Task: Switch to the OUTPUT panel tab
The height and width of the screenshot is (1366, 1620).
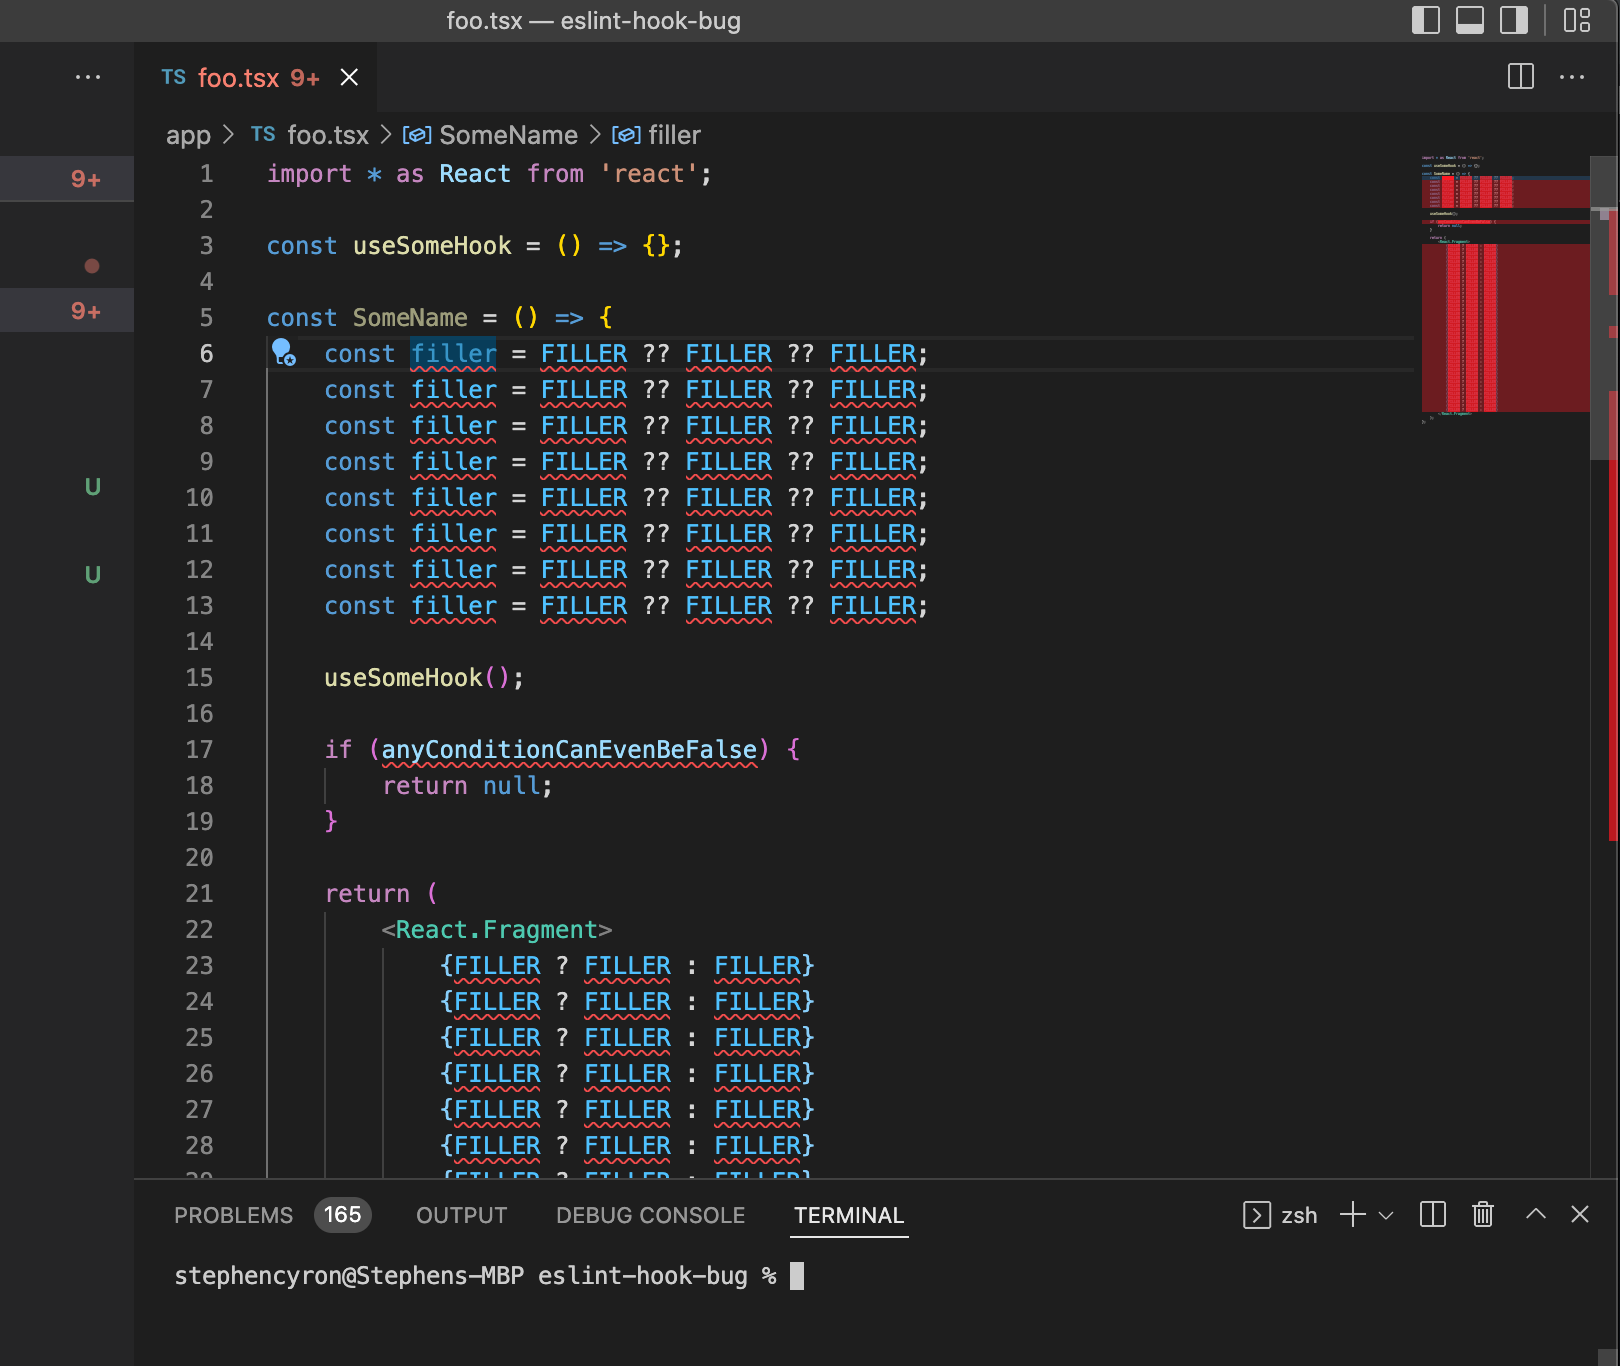Action: pyautogui.click(x=461, y=1215)
